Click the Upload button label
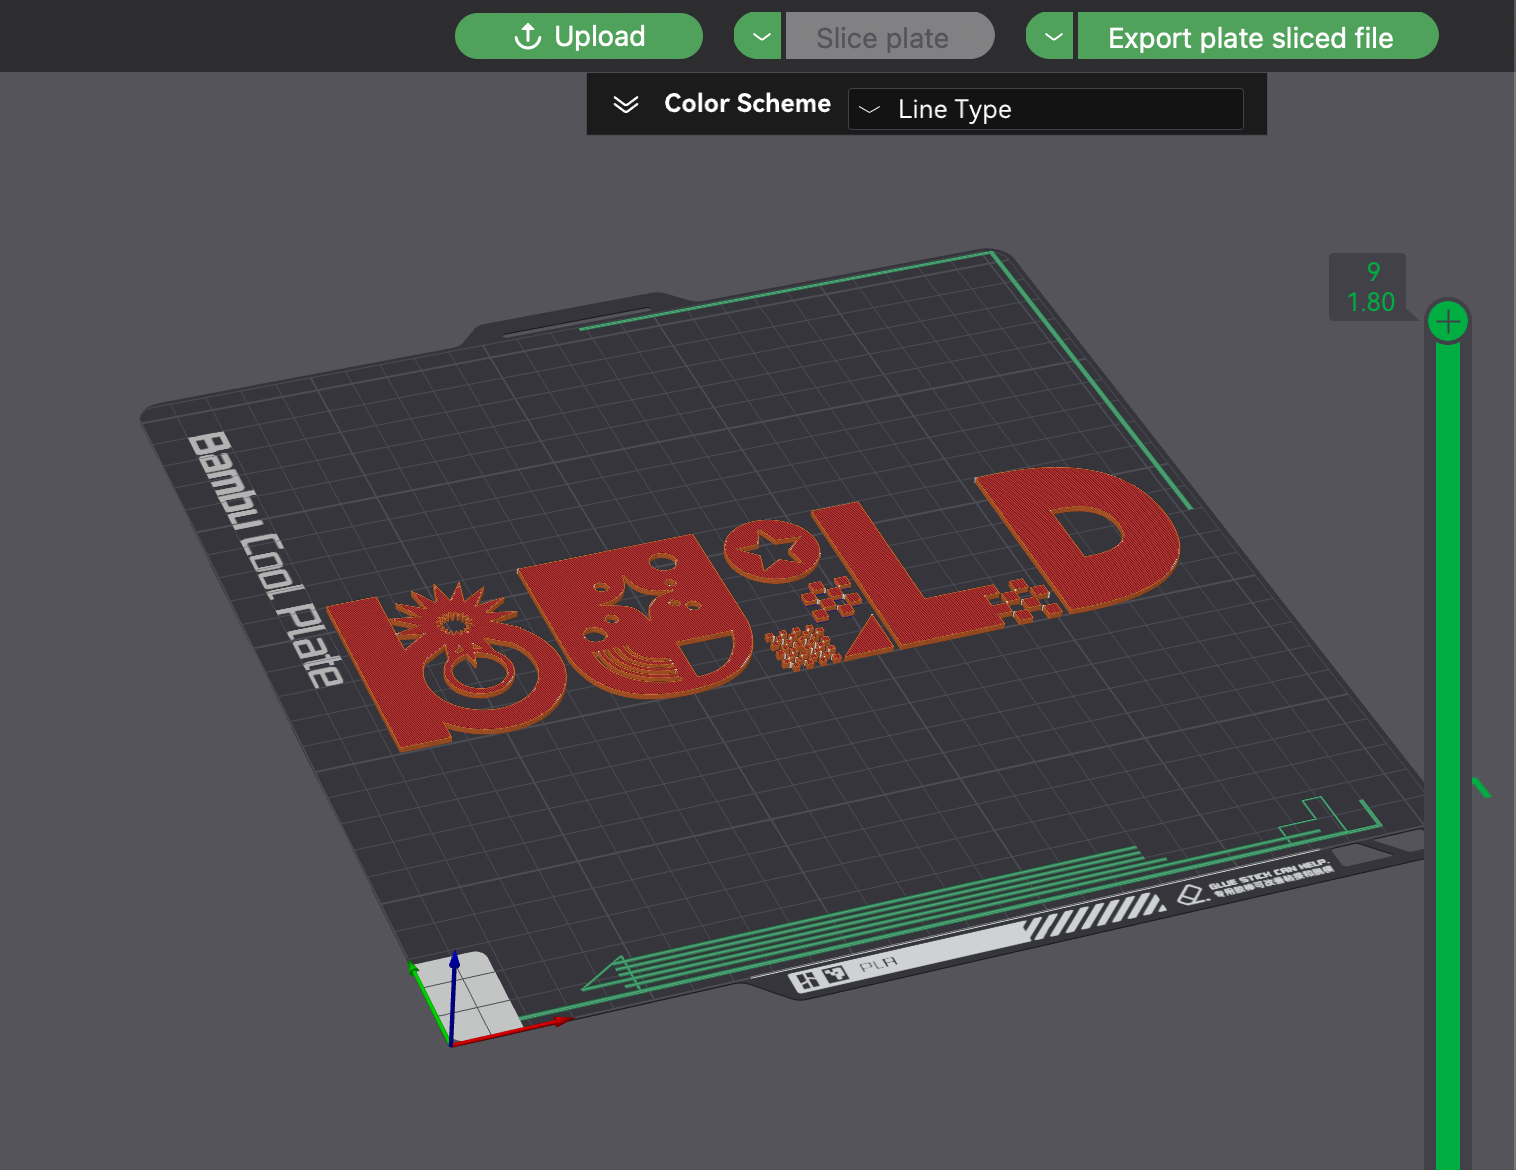The width and height of the screenshot is (1516, 1170). tap(599, 37)
